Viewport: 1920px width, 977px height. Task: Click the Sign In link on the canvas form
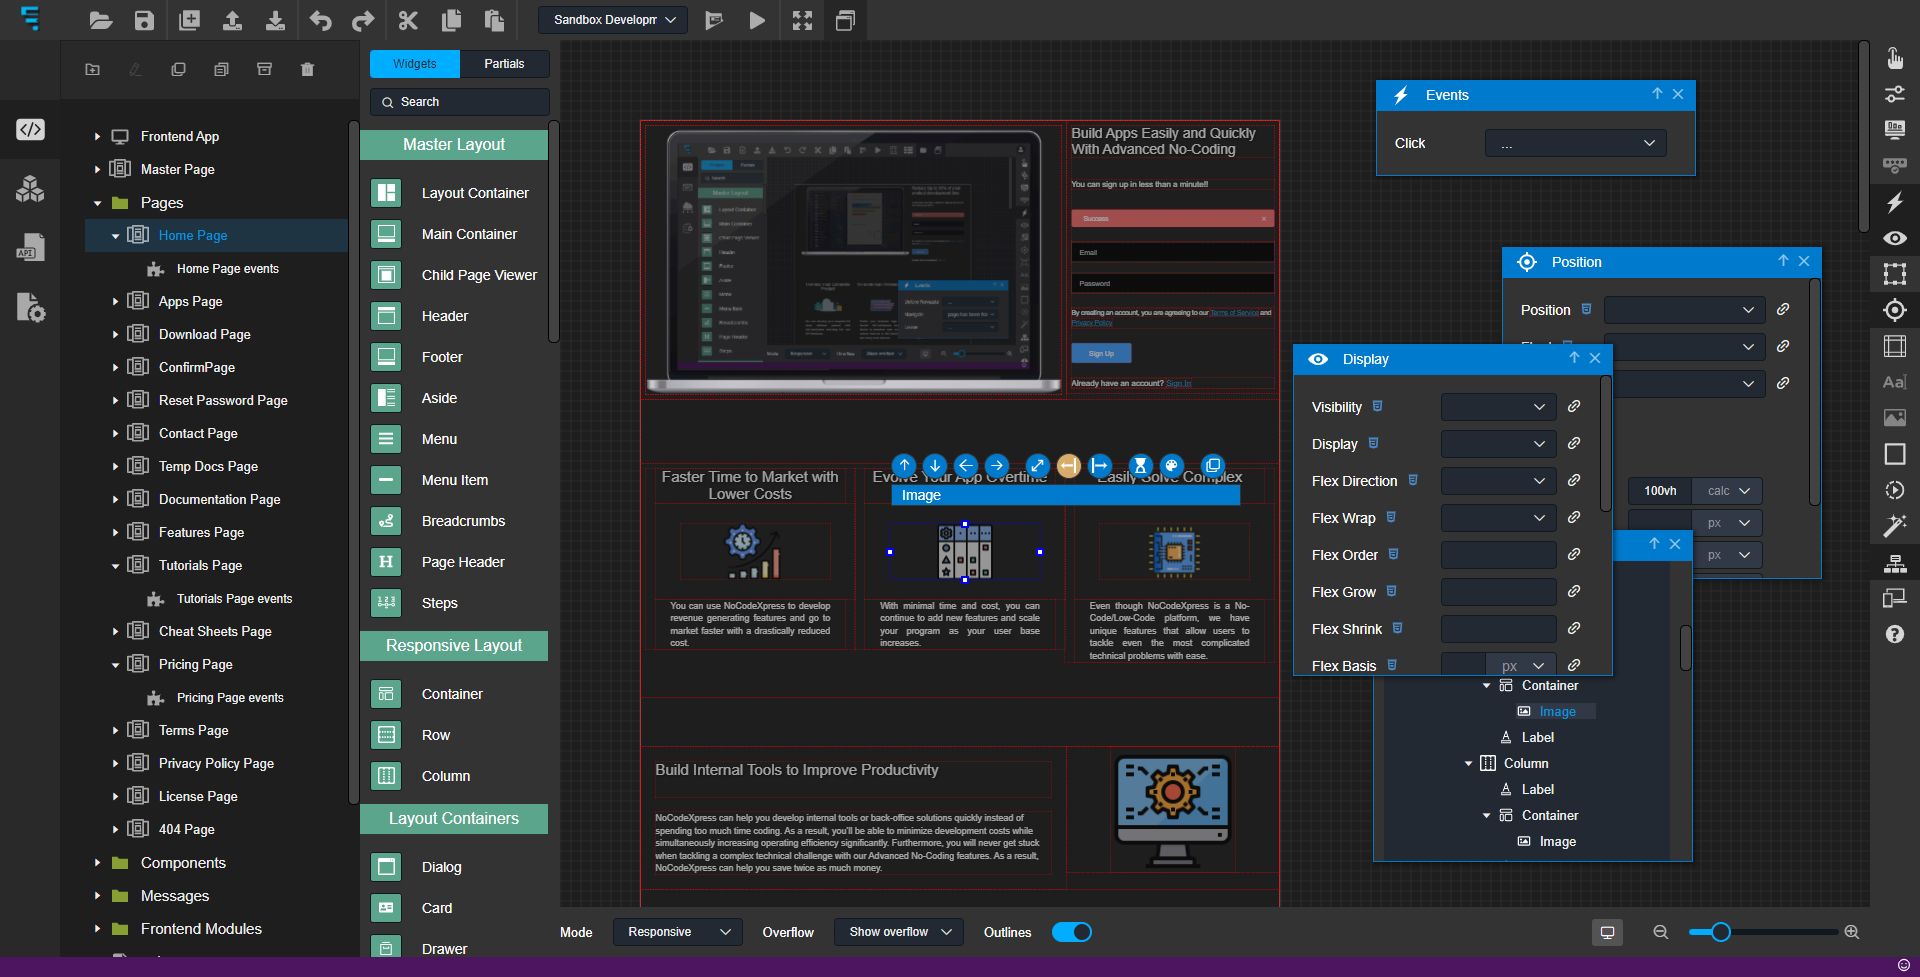[x=1180, y=383]
